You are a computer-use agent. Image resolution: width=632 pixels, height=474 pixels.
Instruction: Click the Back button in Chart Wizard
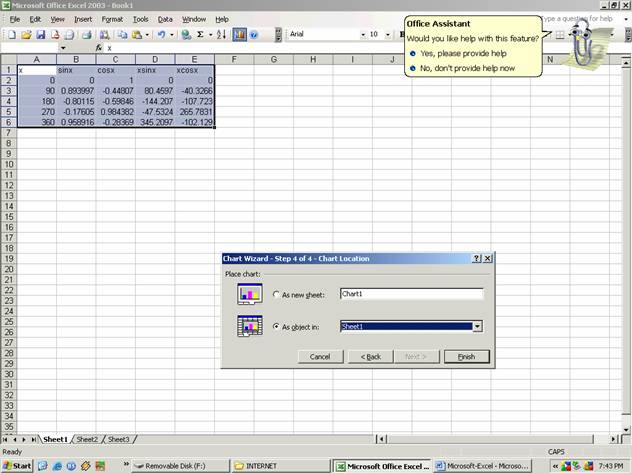[370, 357]
